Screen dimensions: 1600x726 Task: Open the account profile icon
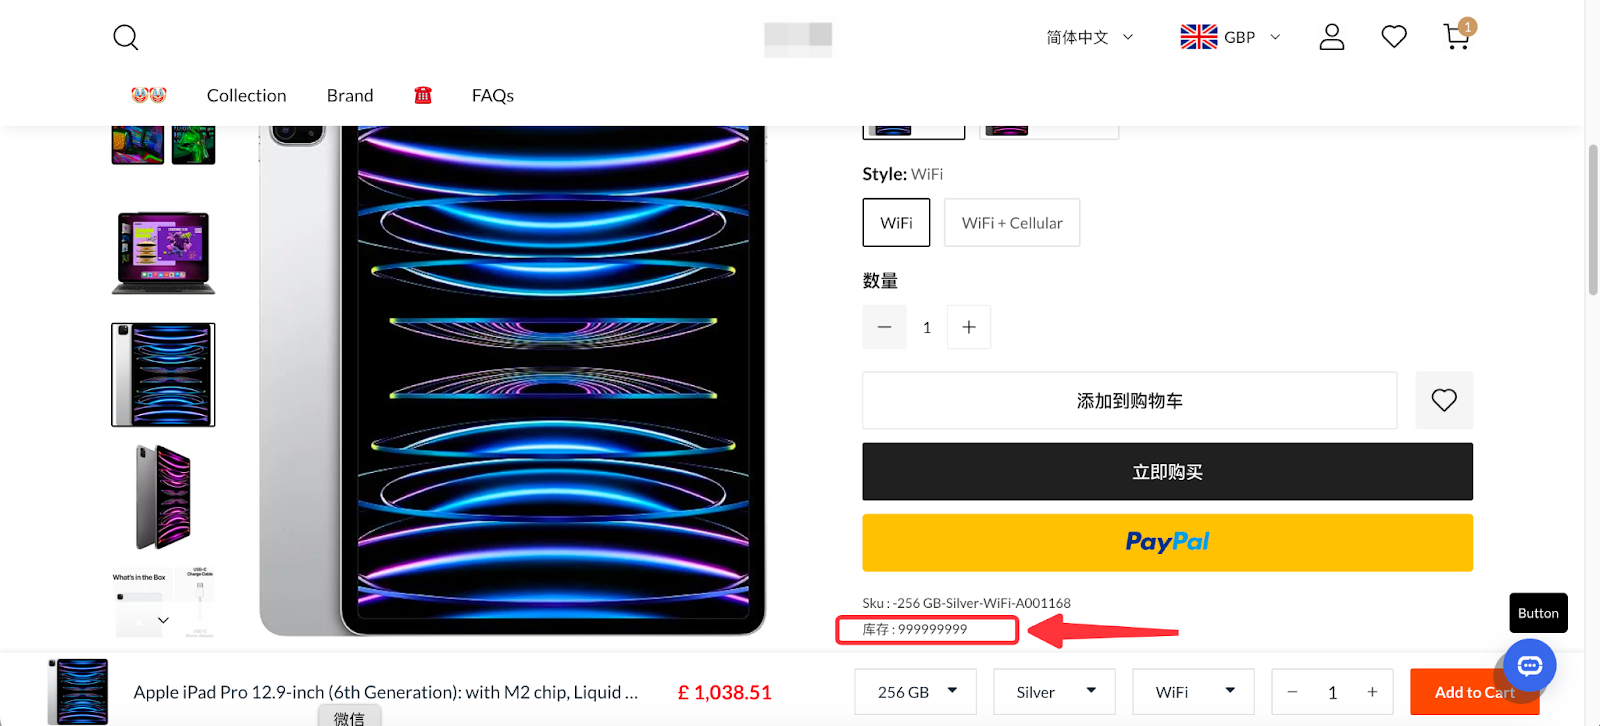[x=1331, y=36]
